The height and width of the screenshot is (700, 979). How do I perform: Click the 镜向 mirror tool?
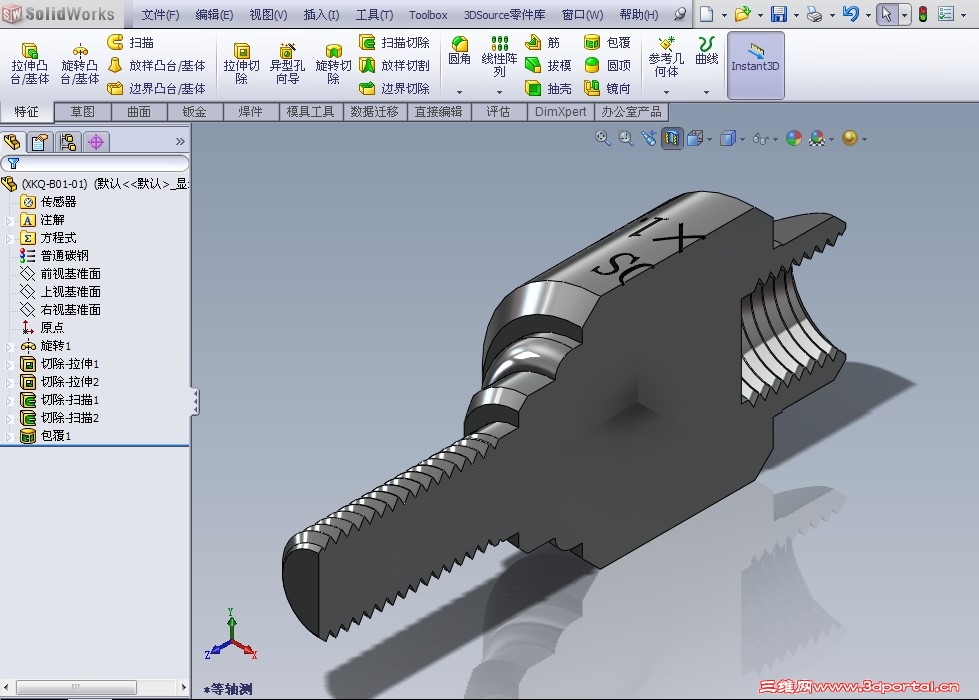(607, 89)
